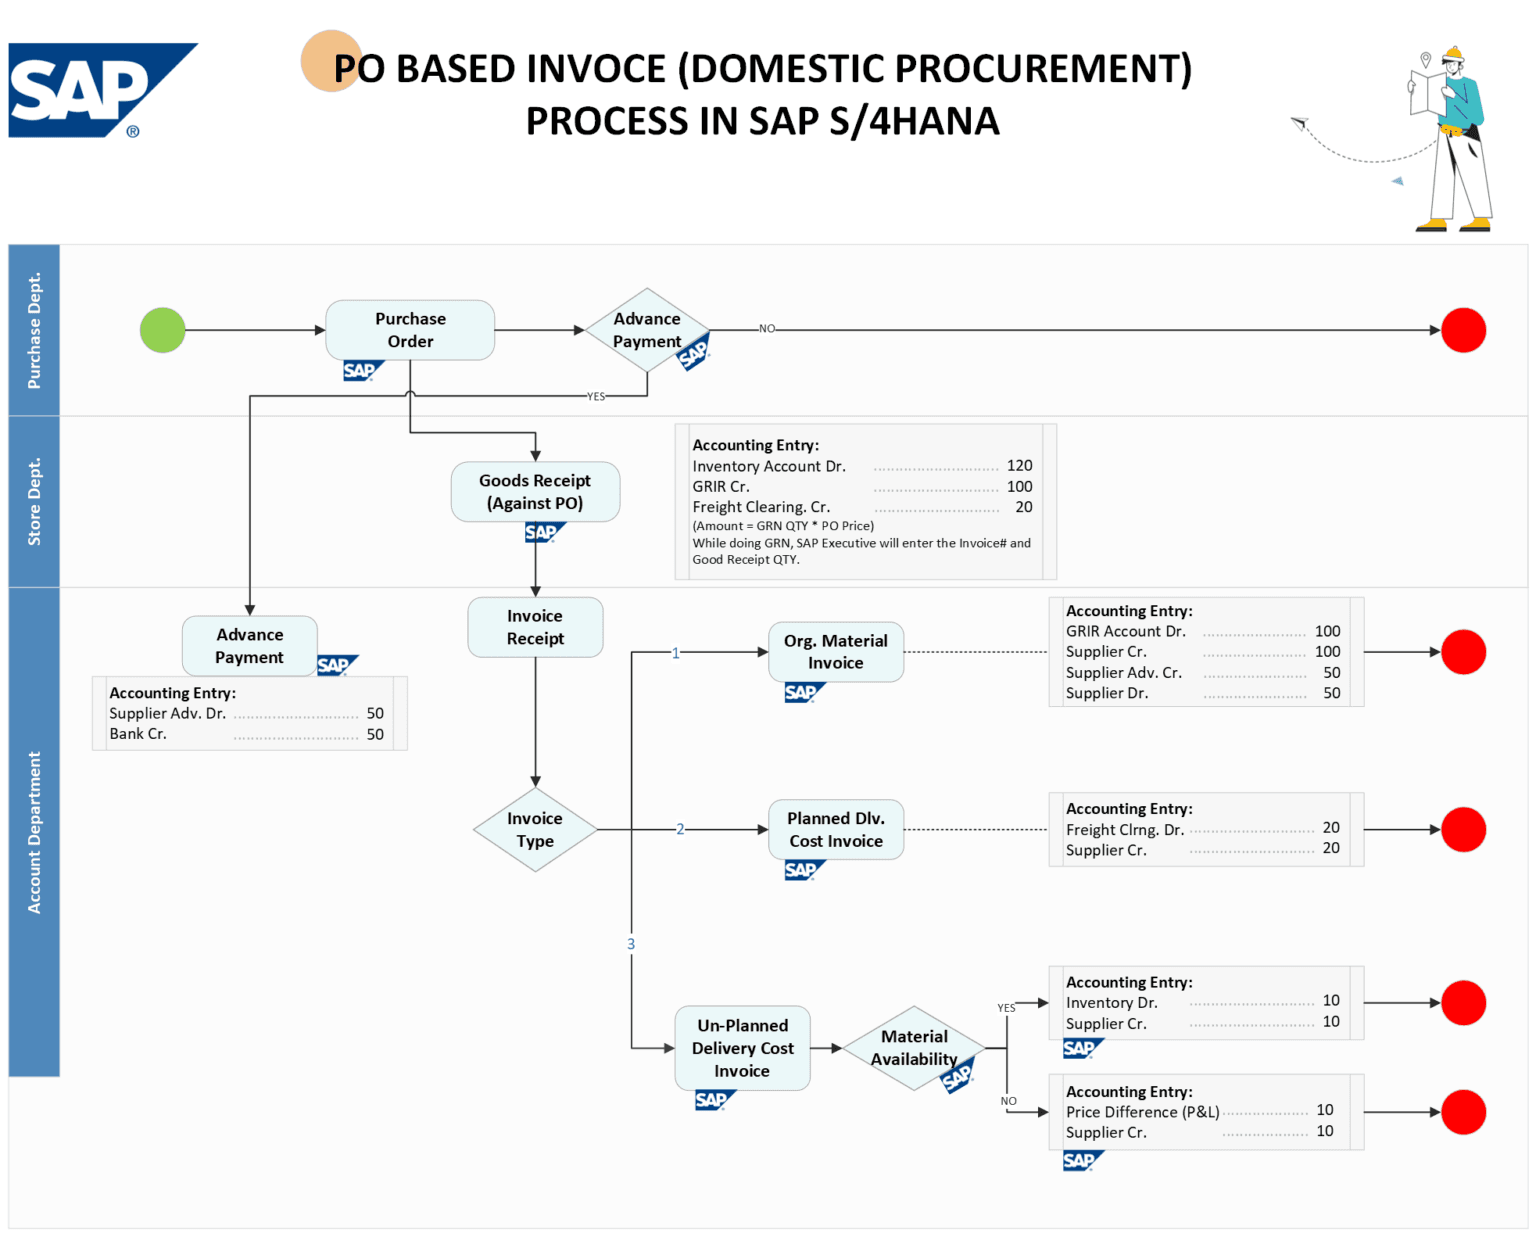Screen dimensions: 1536x1237
Task: Click 'GRIR Account Dr.' entry line
Action: coord(1203,632)
